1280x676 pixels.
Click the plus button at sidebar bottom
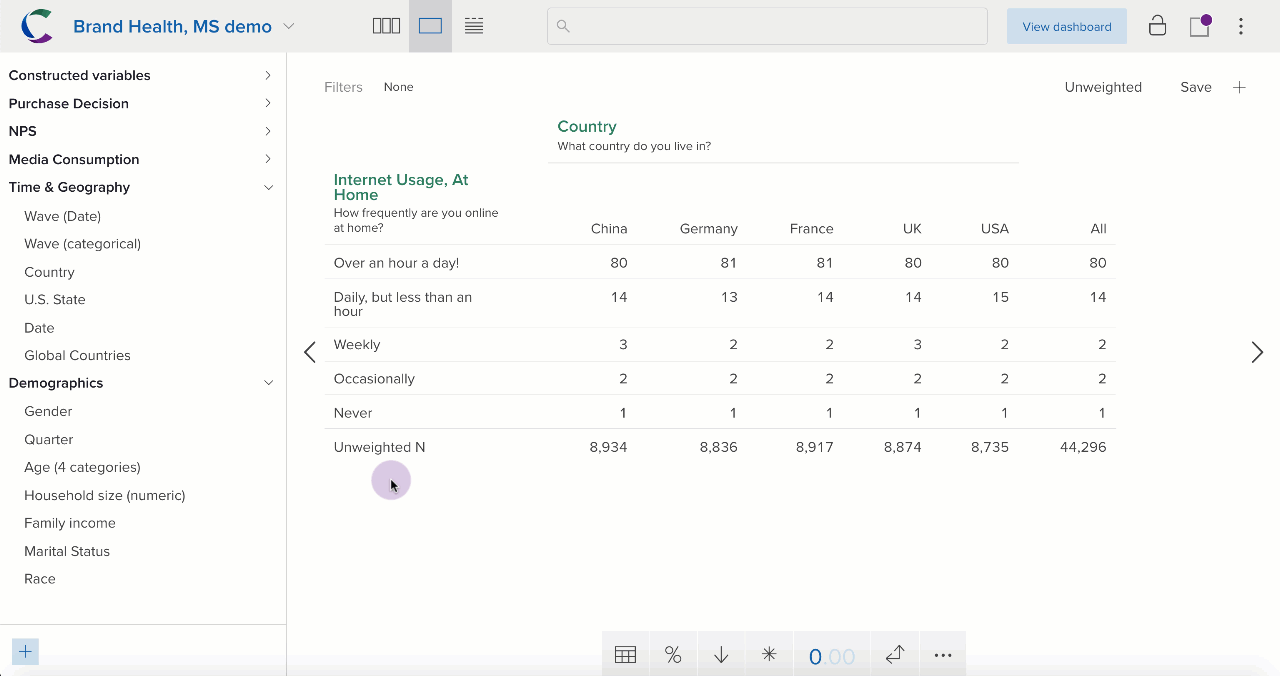25,652
